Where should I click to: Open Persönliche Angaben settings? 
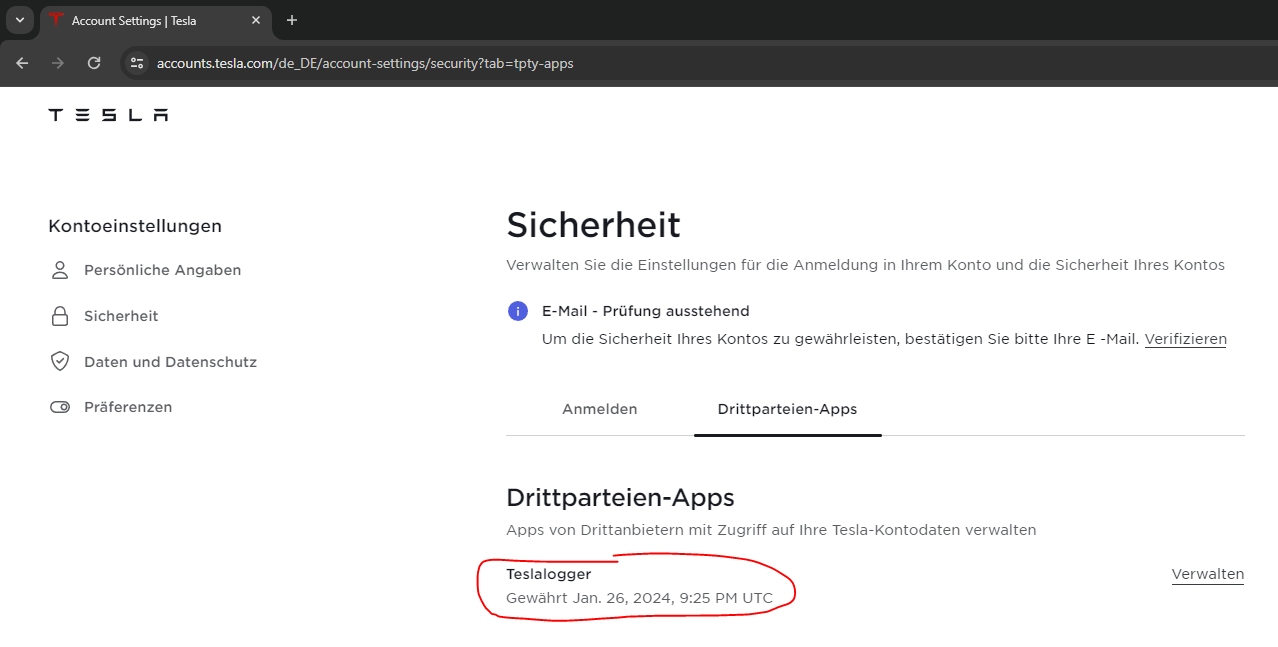point(162,270)
